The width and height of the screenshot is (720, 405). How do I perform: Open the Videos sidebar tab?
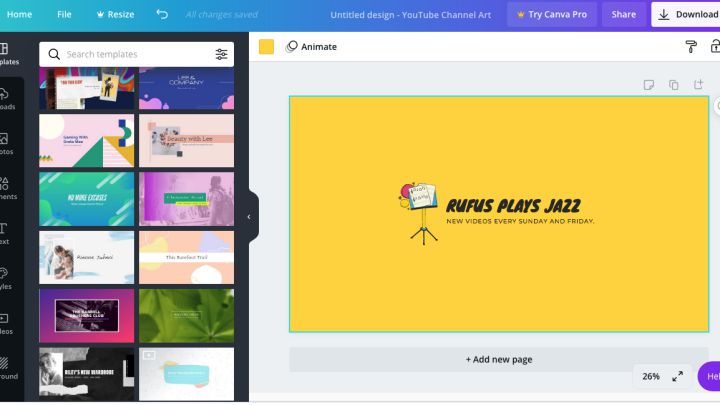6,324
